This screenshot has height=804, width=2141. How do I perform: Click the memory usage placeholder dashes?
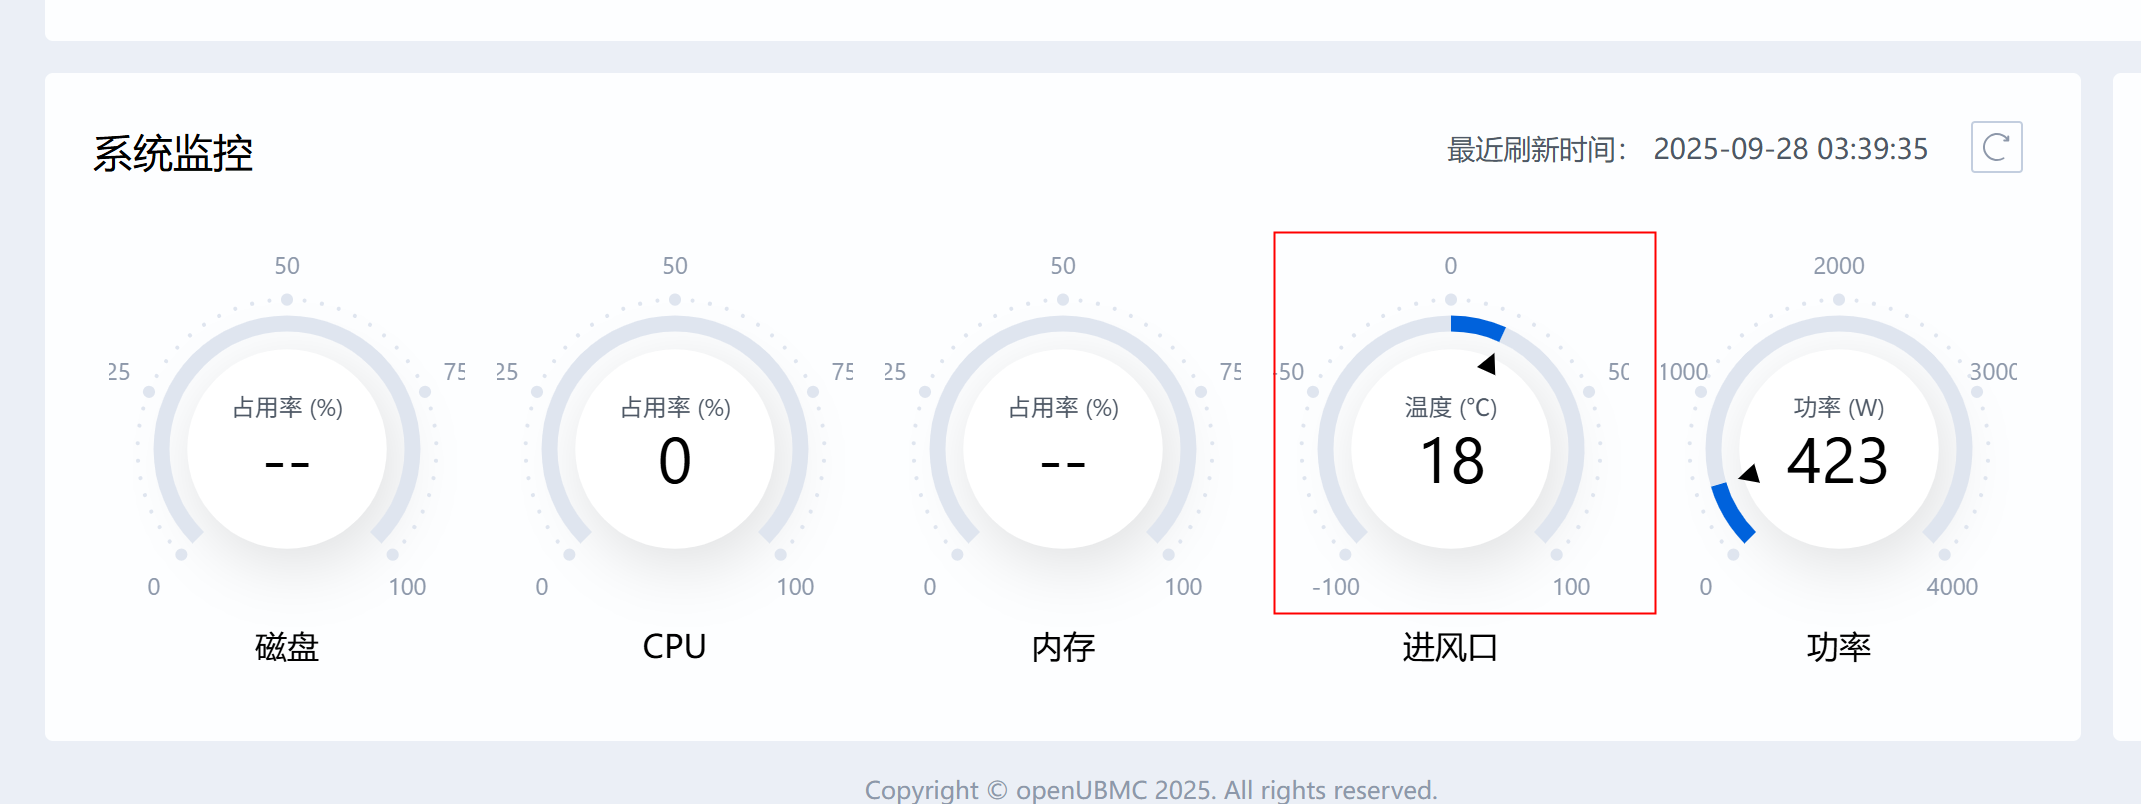pos(1063,464)
